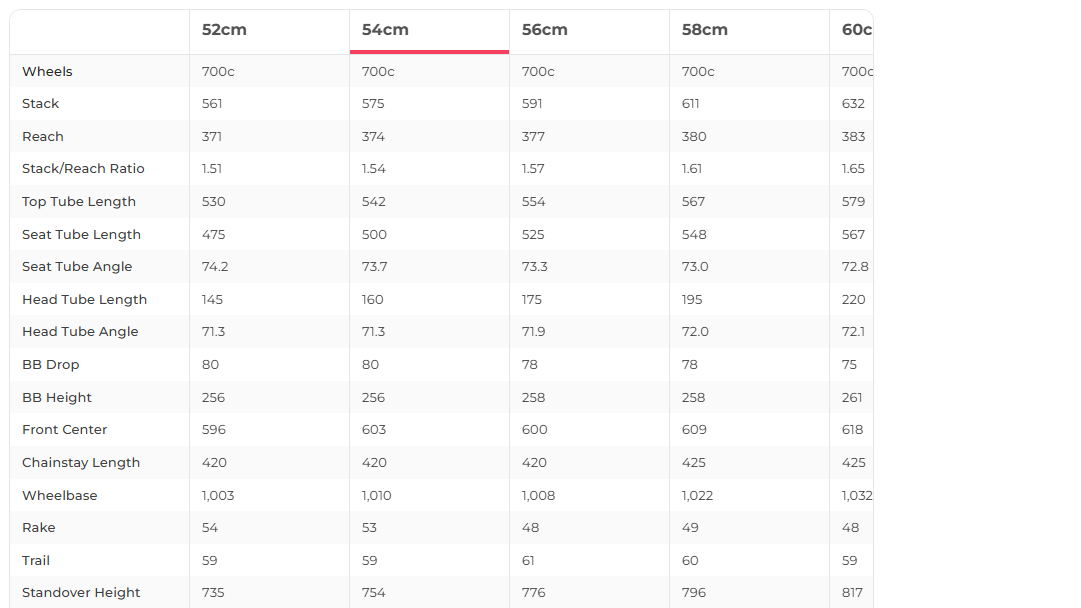Select the Wheelbase row label

coord(60,496)
